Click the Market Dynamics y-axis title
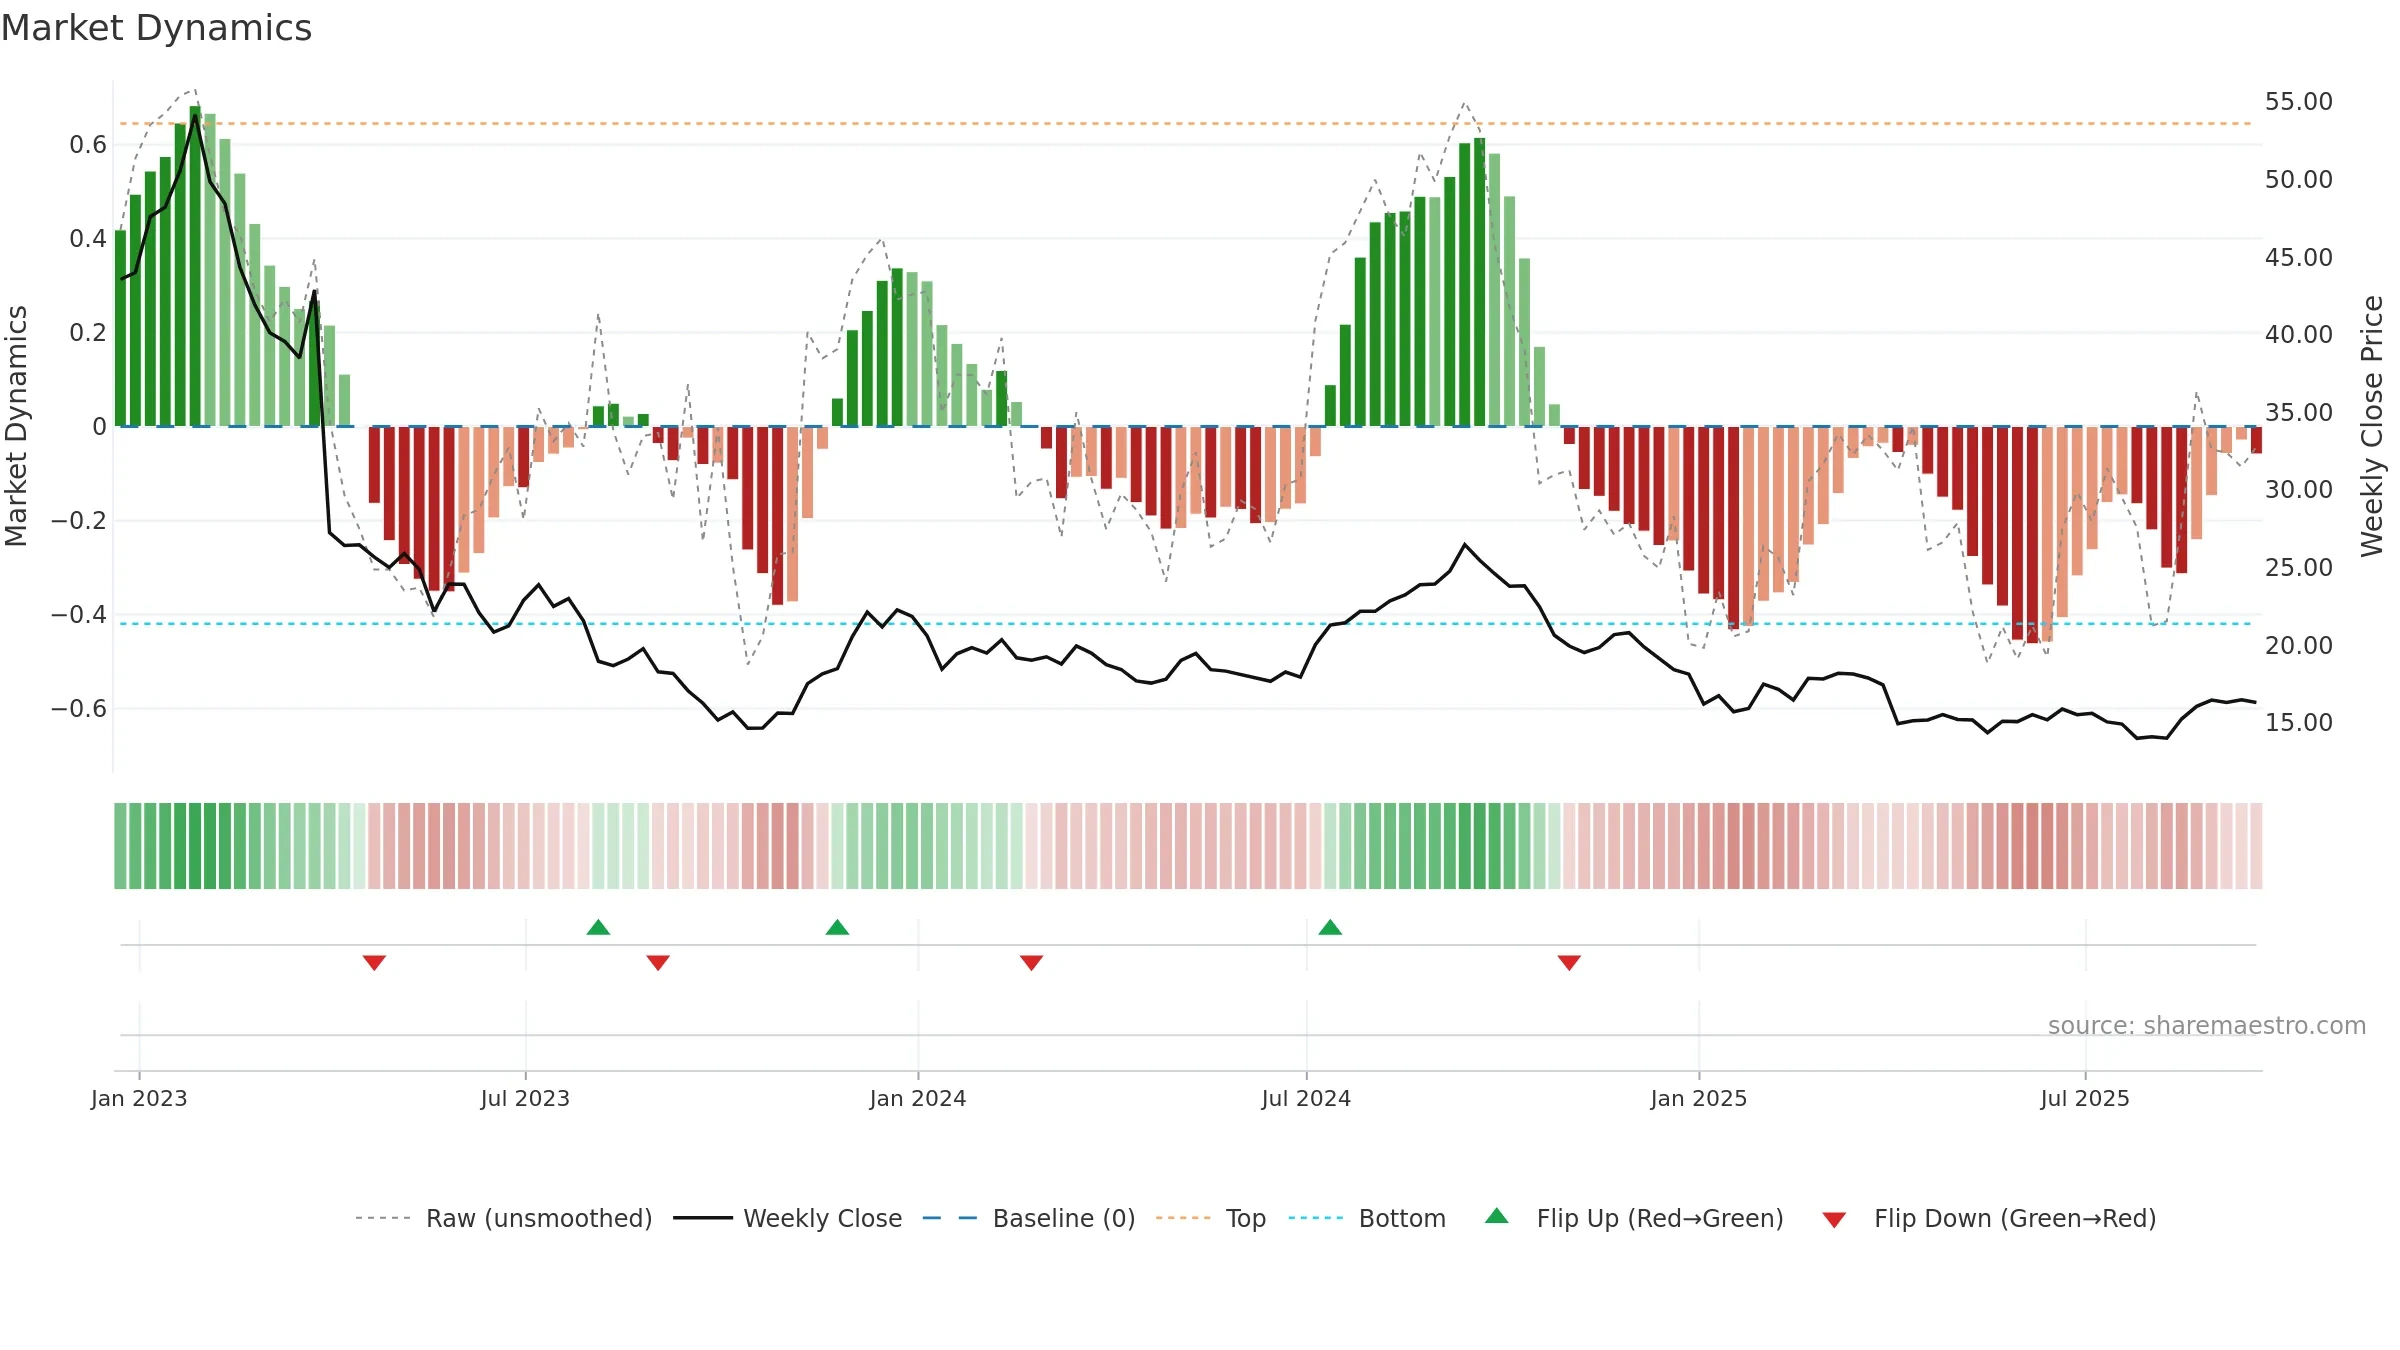 pyautogui.click(x=16, y=426)
